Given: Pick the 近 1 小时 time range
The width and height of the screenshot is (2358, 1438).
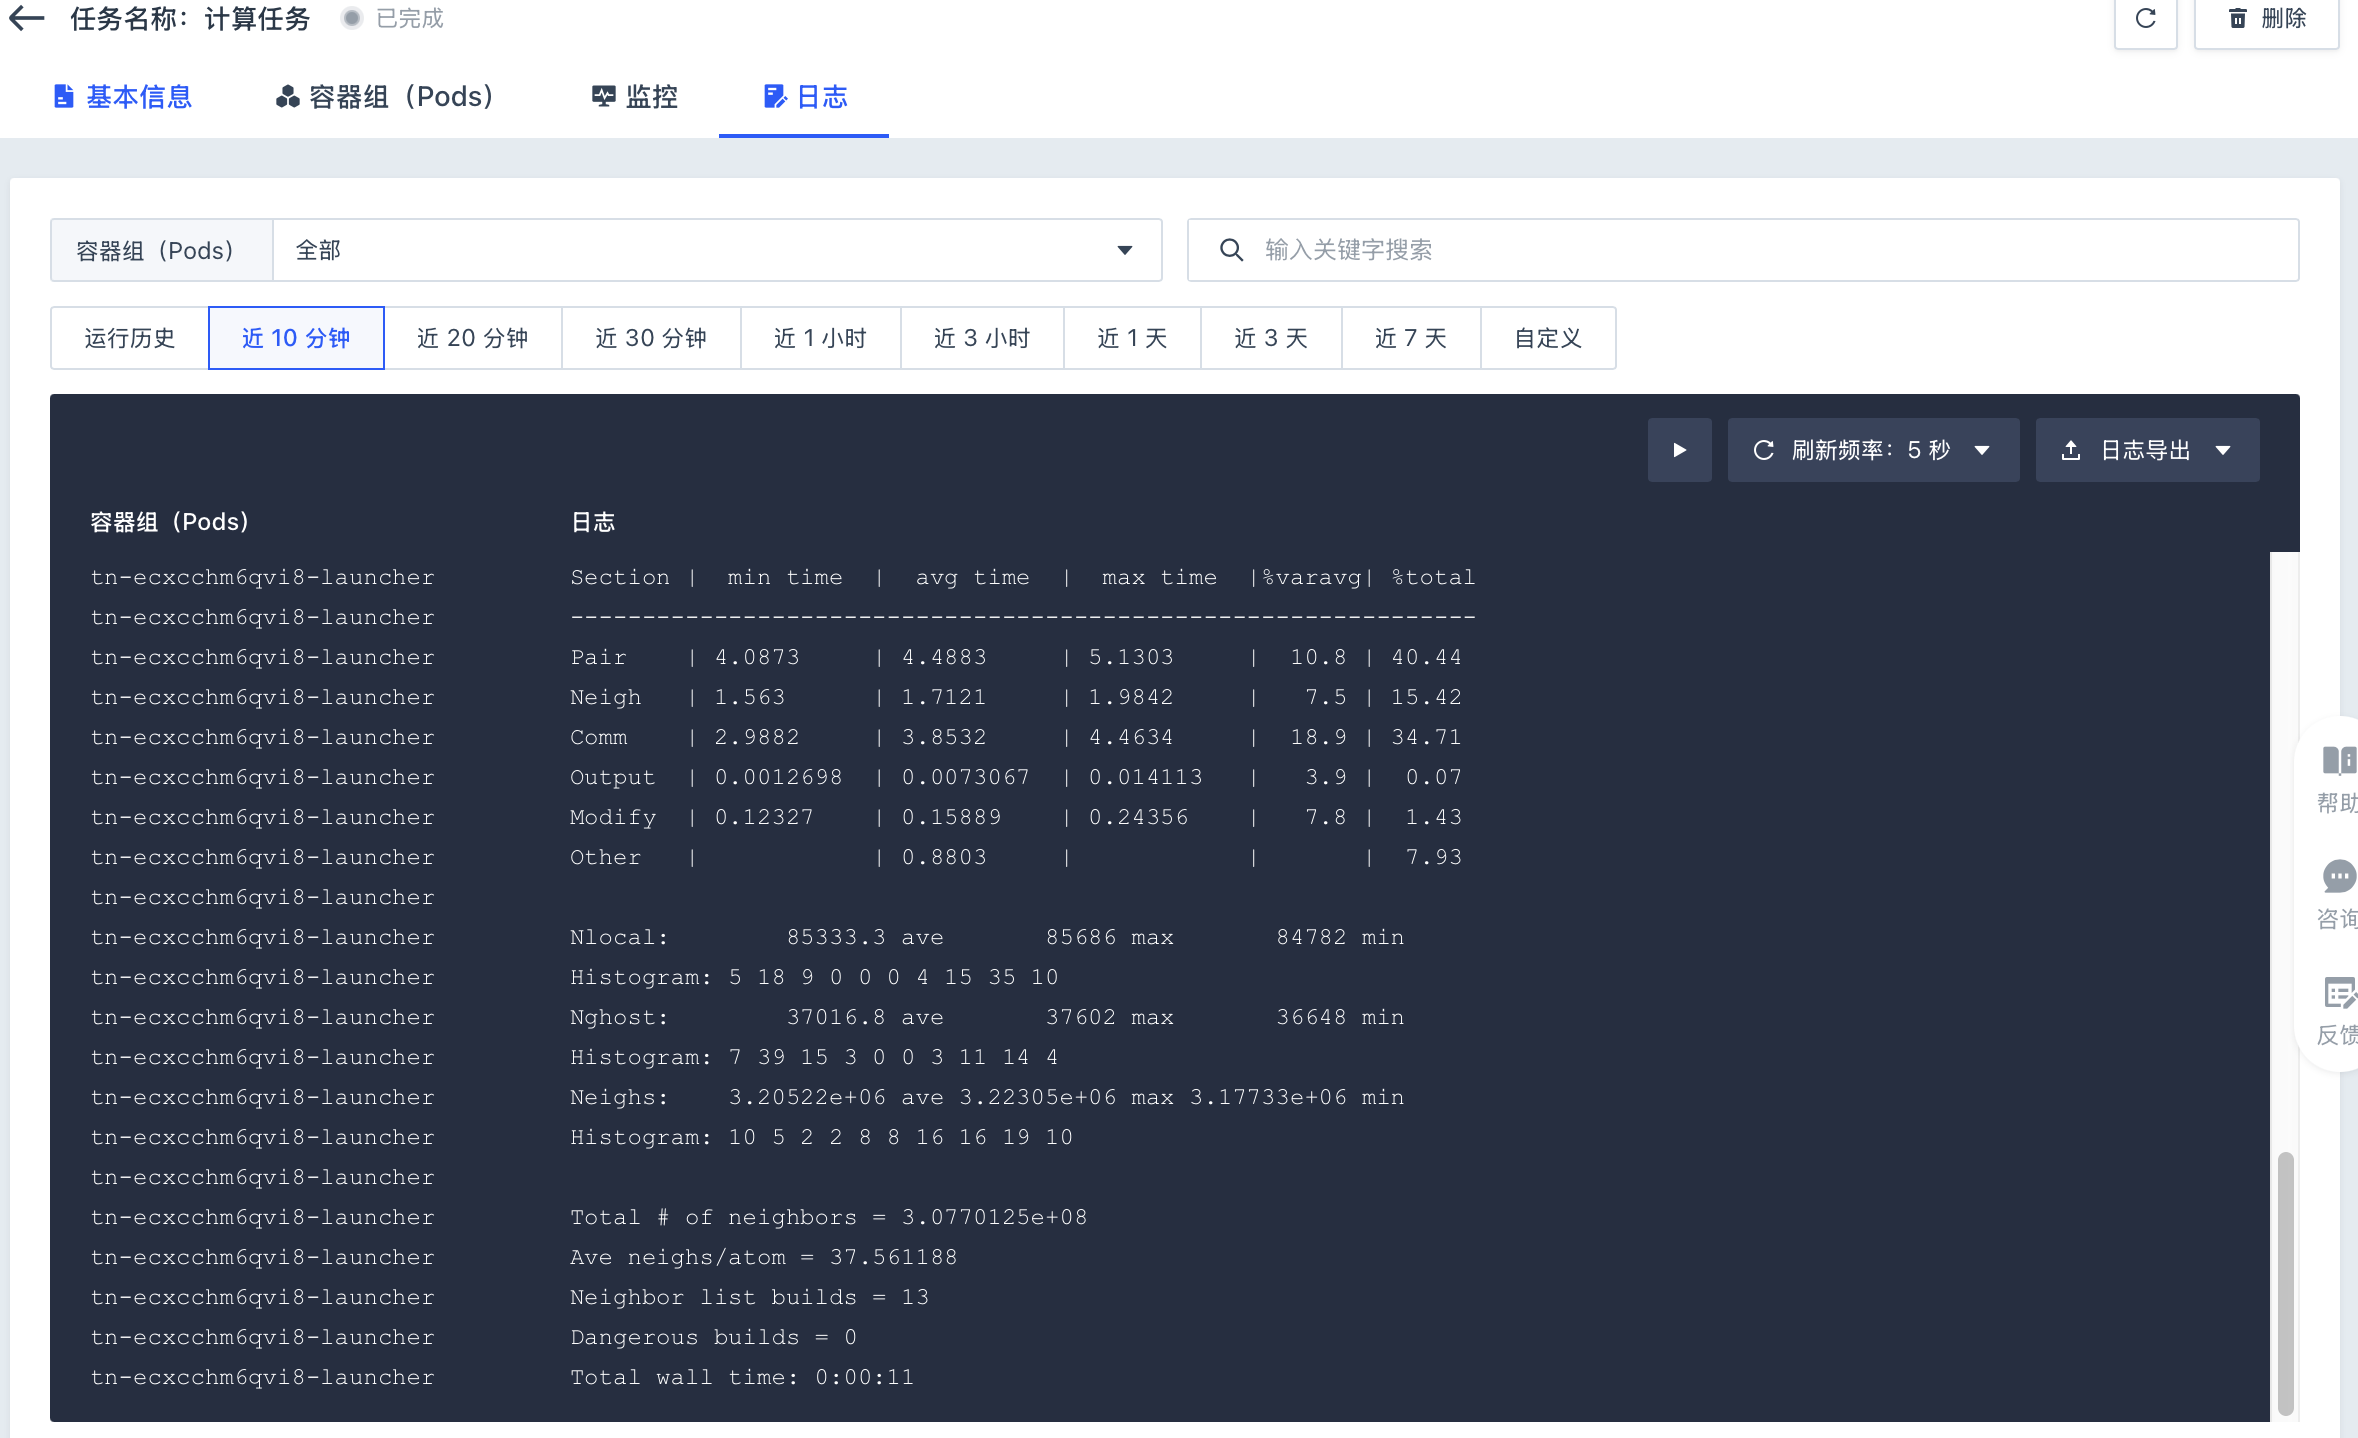Looking at the screenshot, I should [x=821, y=338].
